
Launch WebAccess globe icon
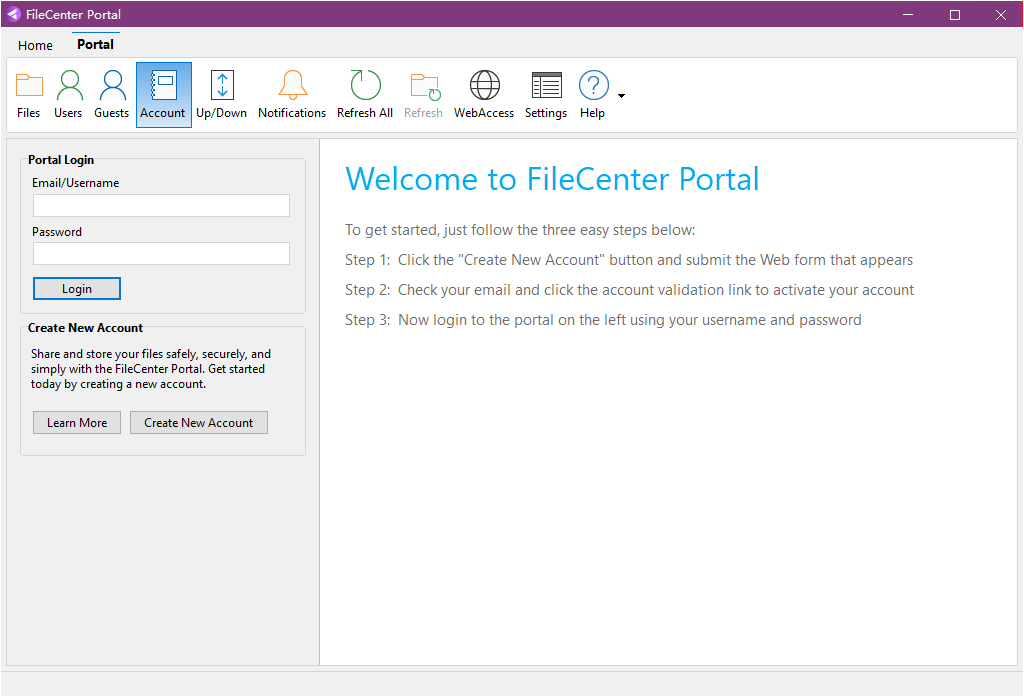pyautogui.click(x=484, y=95)
